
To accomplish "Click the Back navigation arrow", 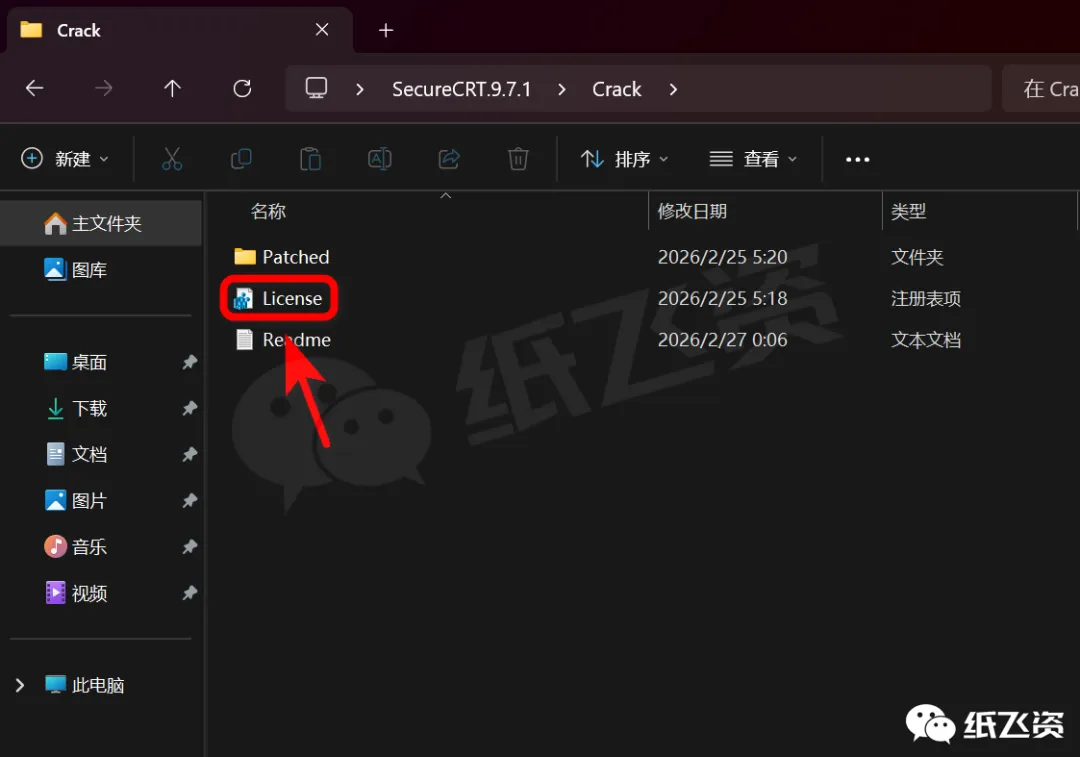I will pos(34,88).
